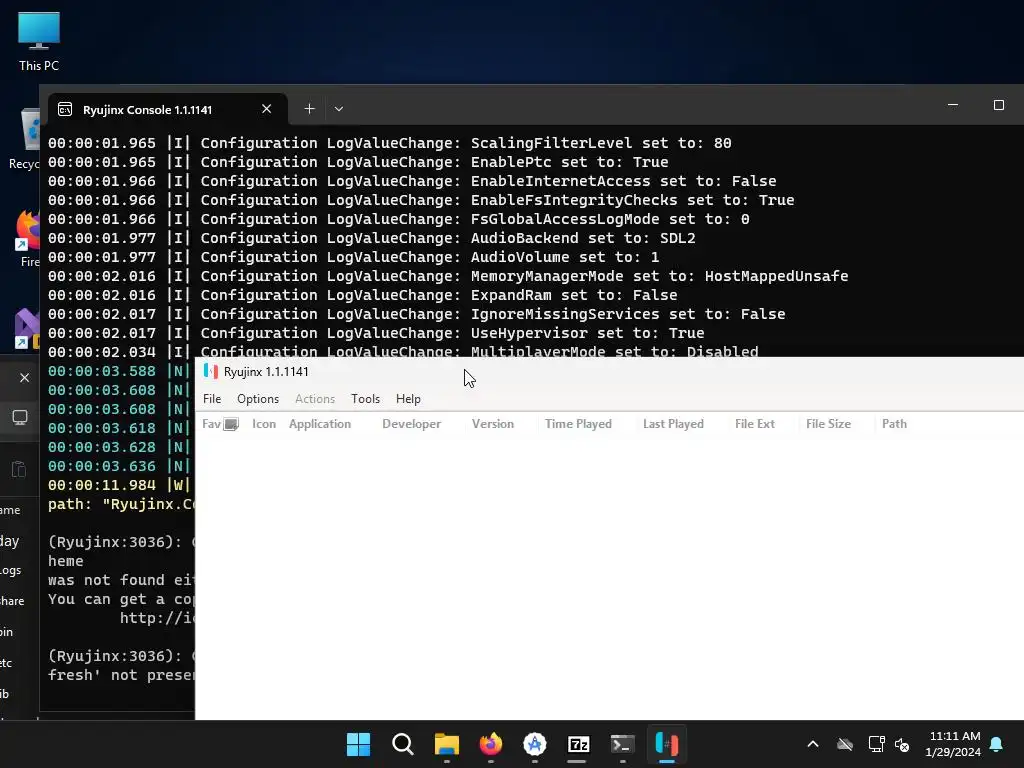The image size is (1024, 768).
Task: Switch to Terminal in the taskbar
Action: 622,744
